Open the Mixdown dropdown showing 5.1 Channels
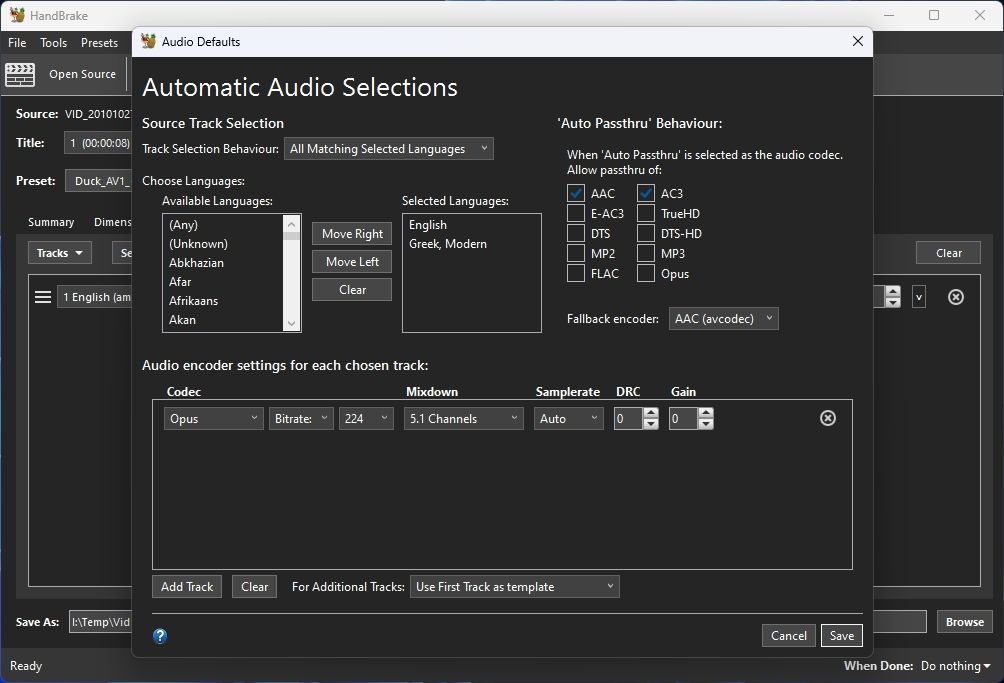 pos(463,418)
